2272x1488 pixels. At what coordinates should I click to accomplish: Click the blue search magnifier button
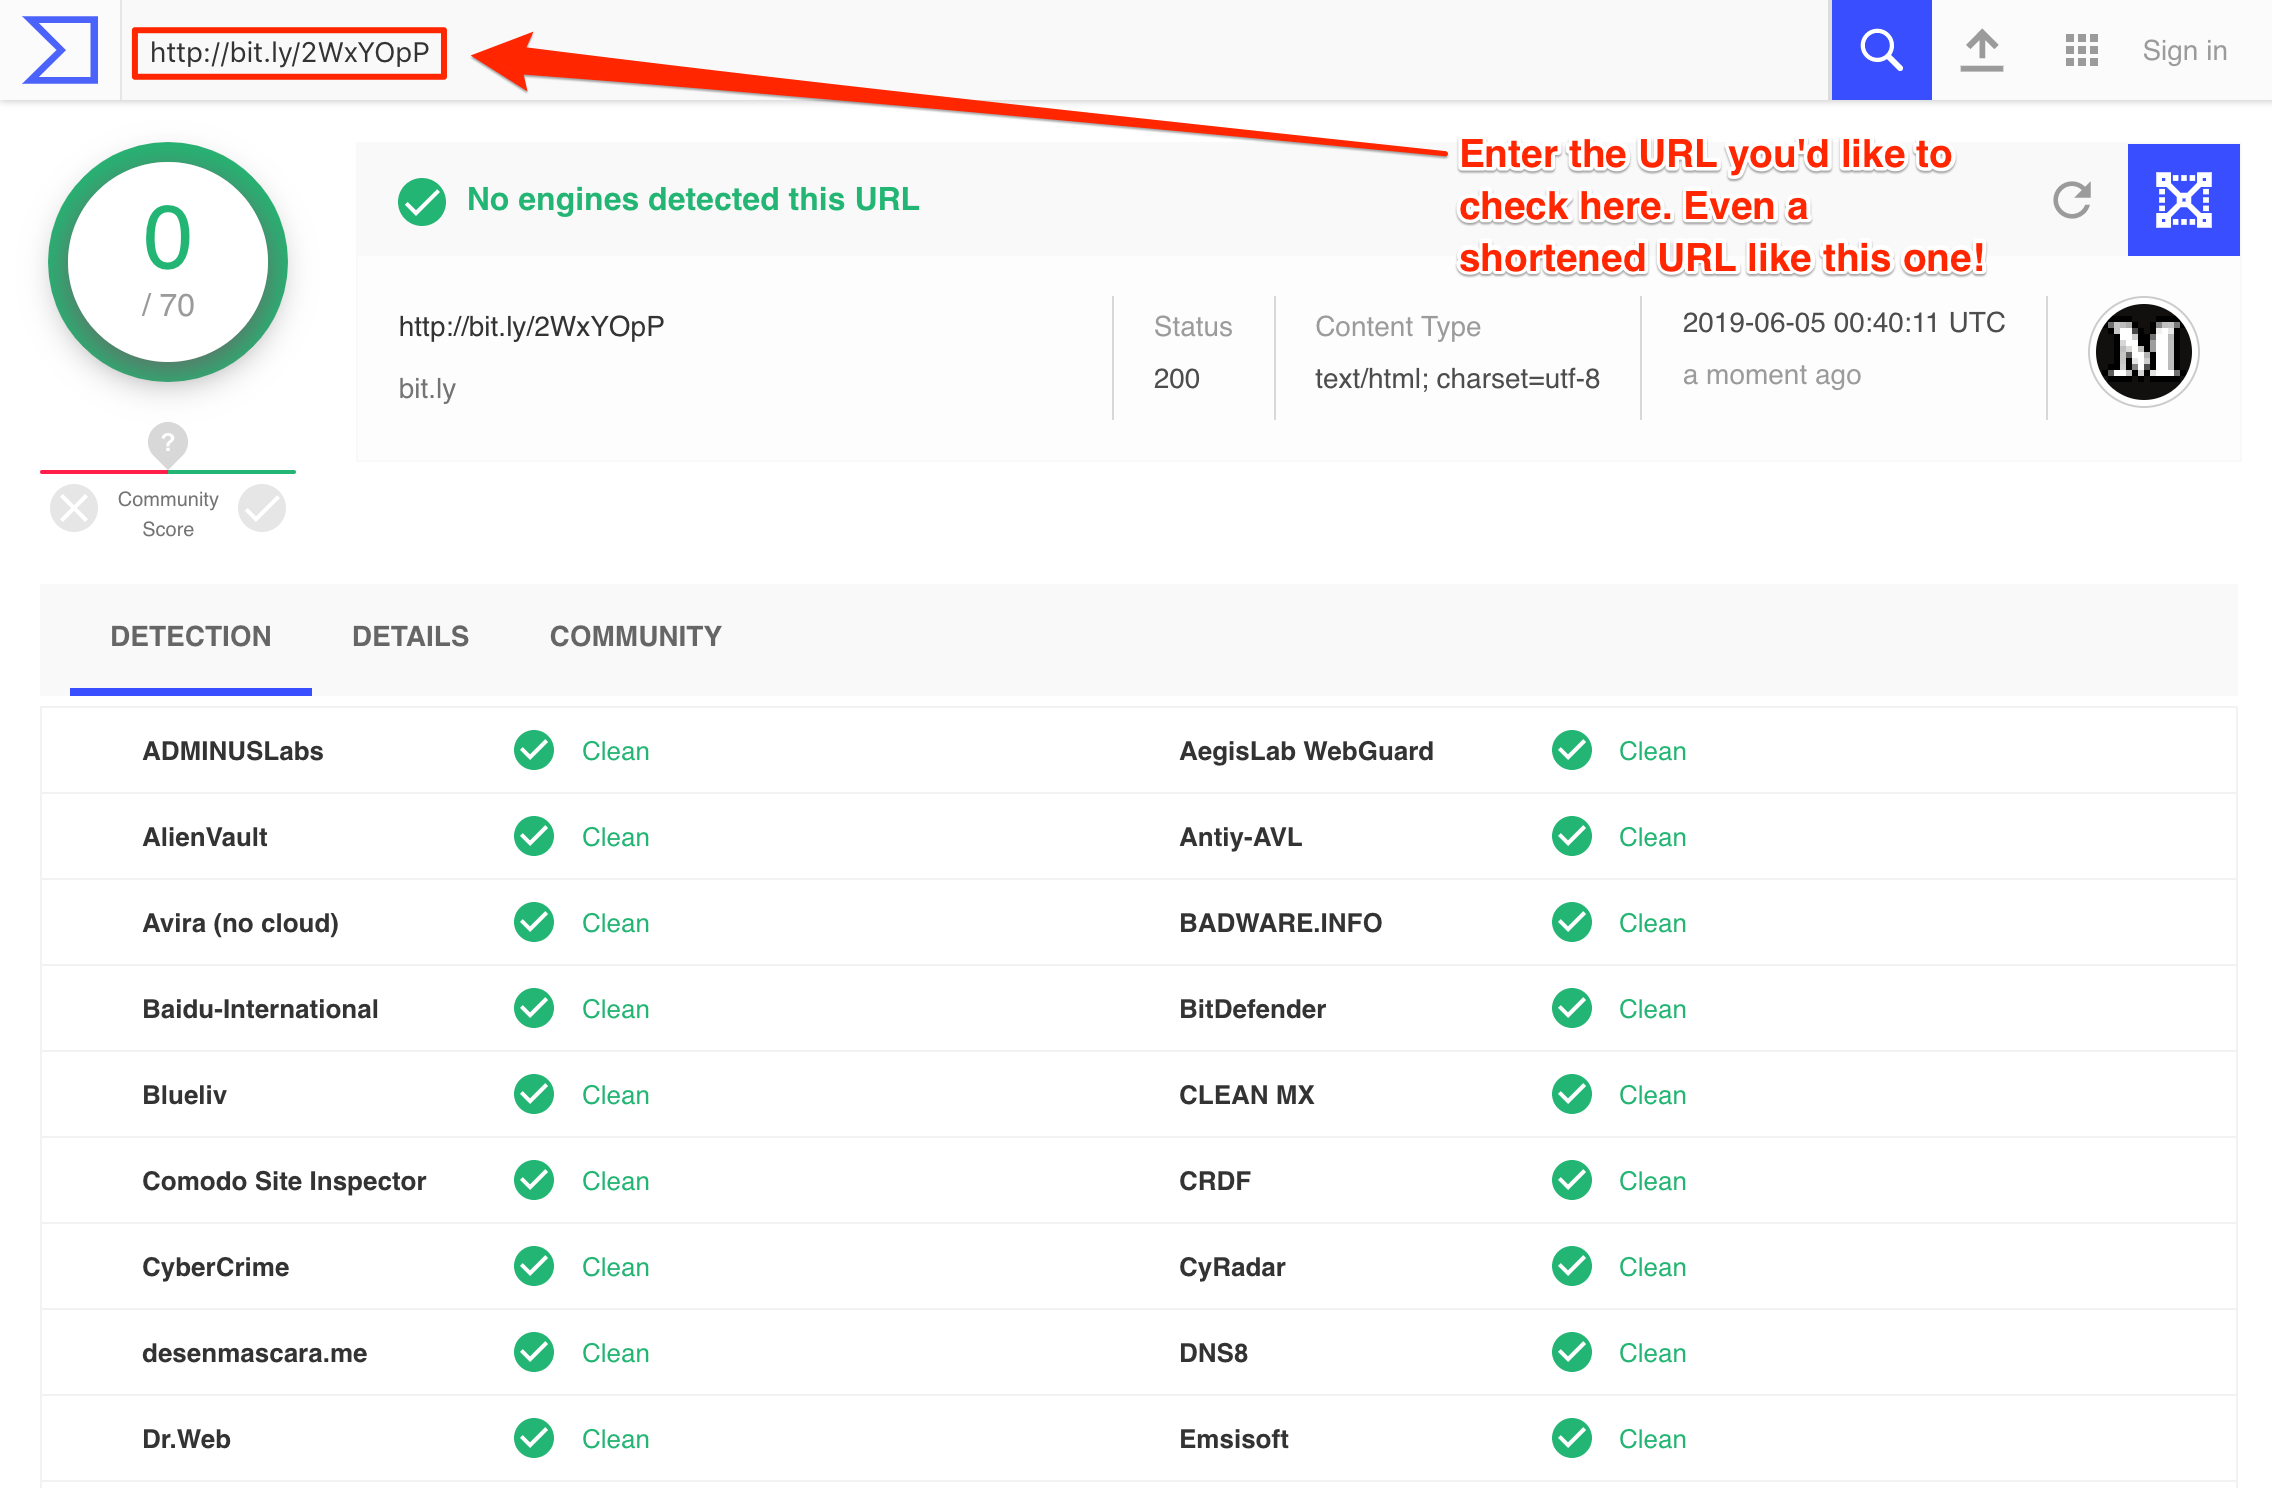pos(1881,50)
